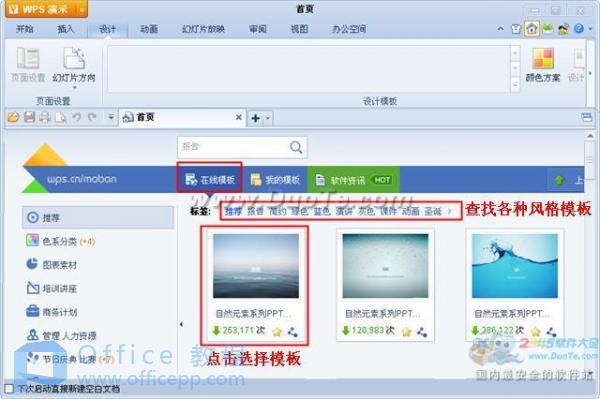Click the open folder icon in quick toolbar

coord(13,117)
